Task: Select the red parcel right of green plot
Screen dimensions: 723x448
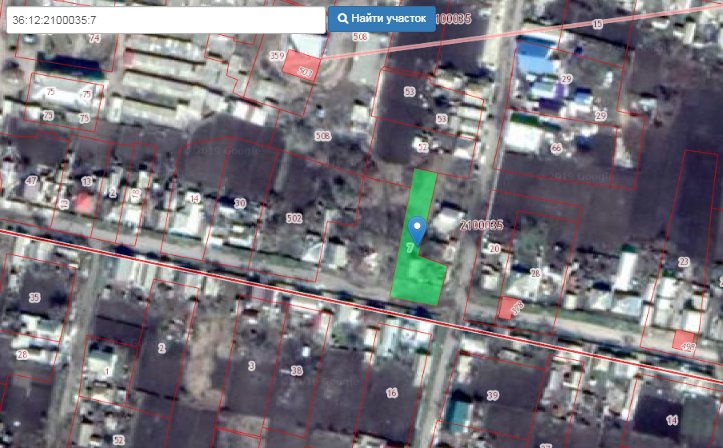Action: (510, 308)
